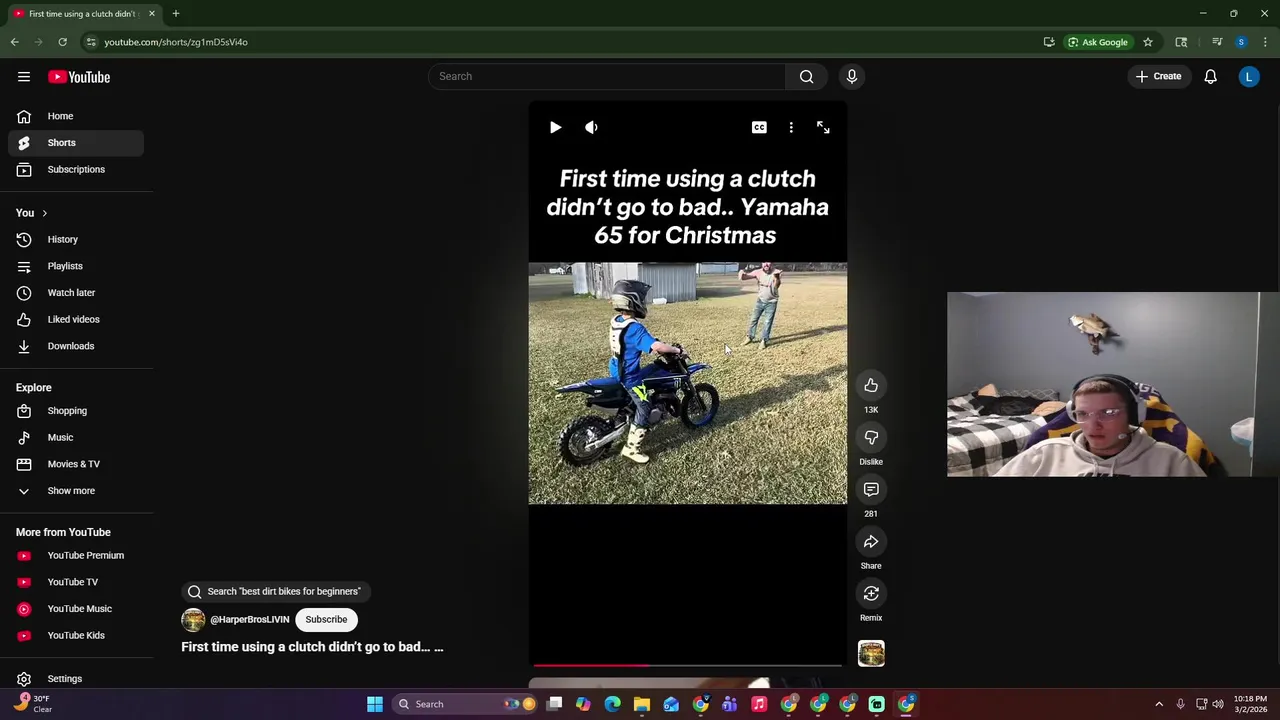Enter fullscreen mode for the Short
Viewport: 1280px width, 720px height.
tap(823, 127)
